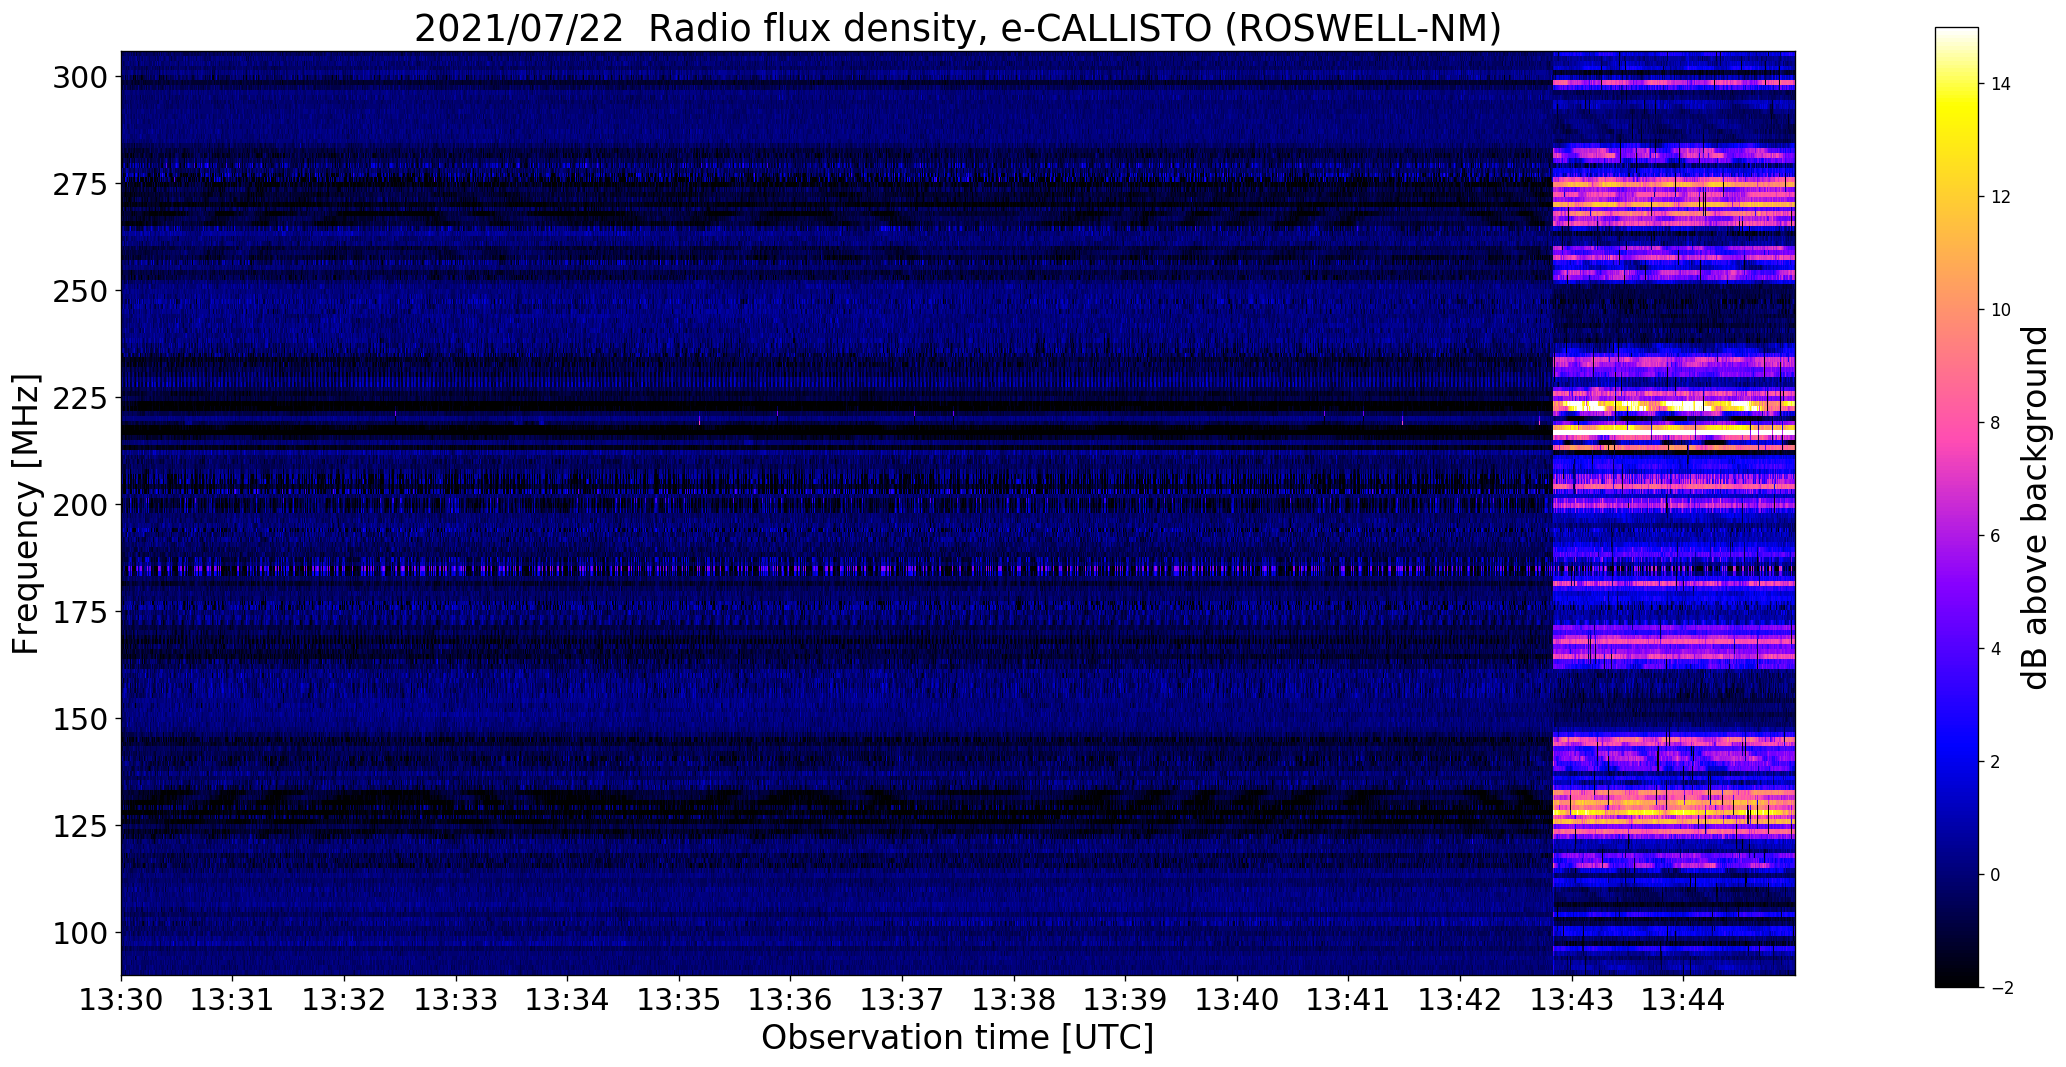Click the 13:44 time tick label

1684,999
